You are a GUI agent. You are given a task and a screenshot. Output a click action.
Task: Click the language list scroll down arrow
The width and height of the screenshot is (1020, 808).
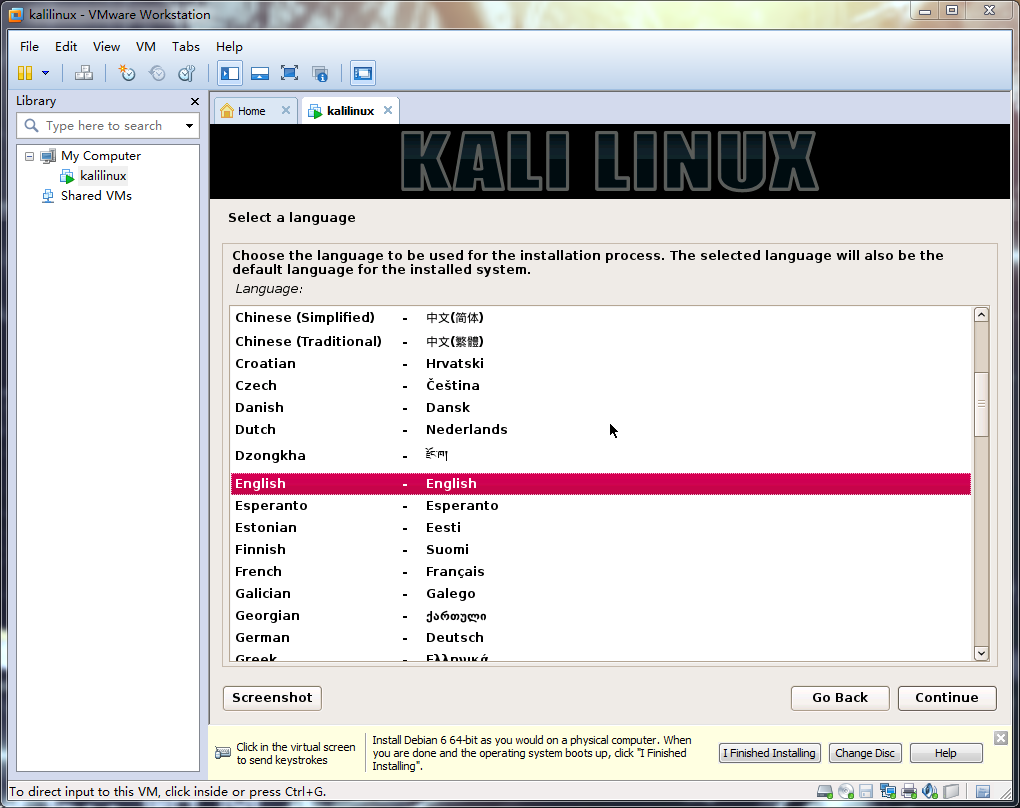pyautogui.click(x=981, y=653)
